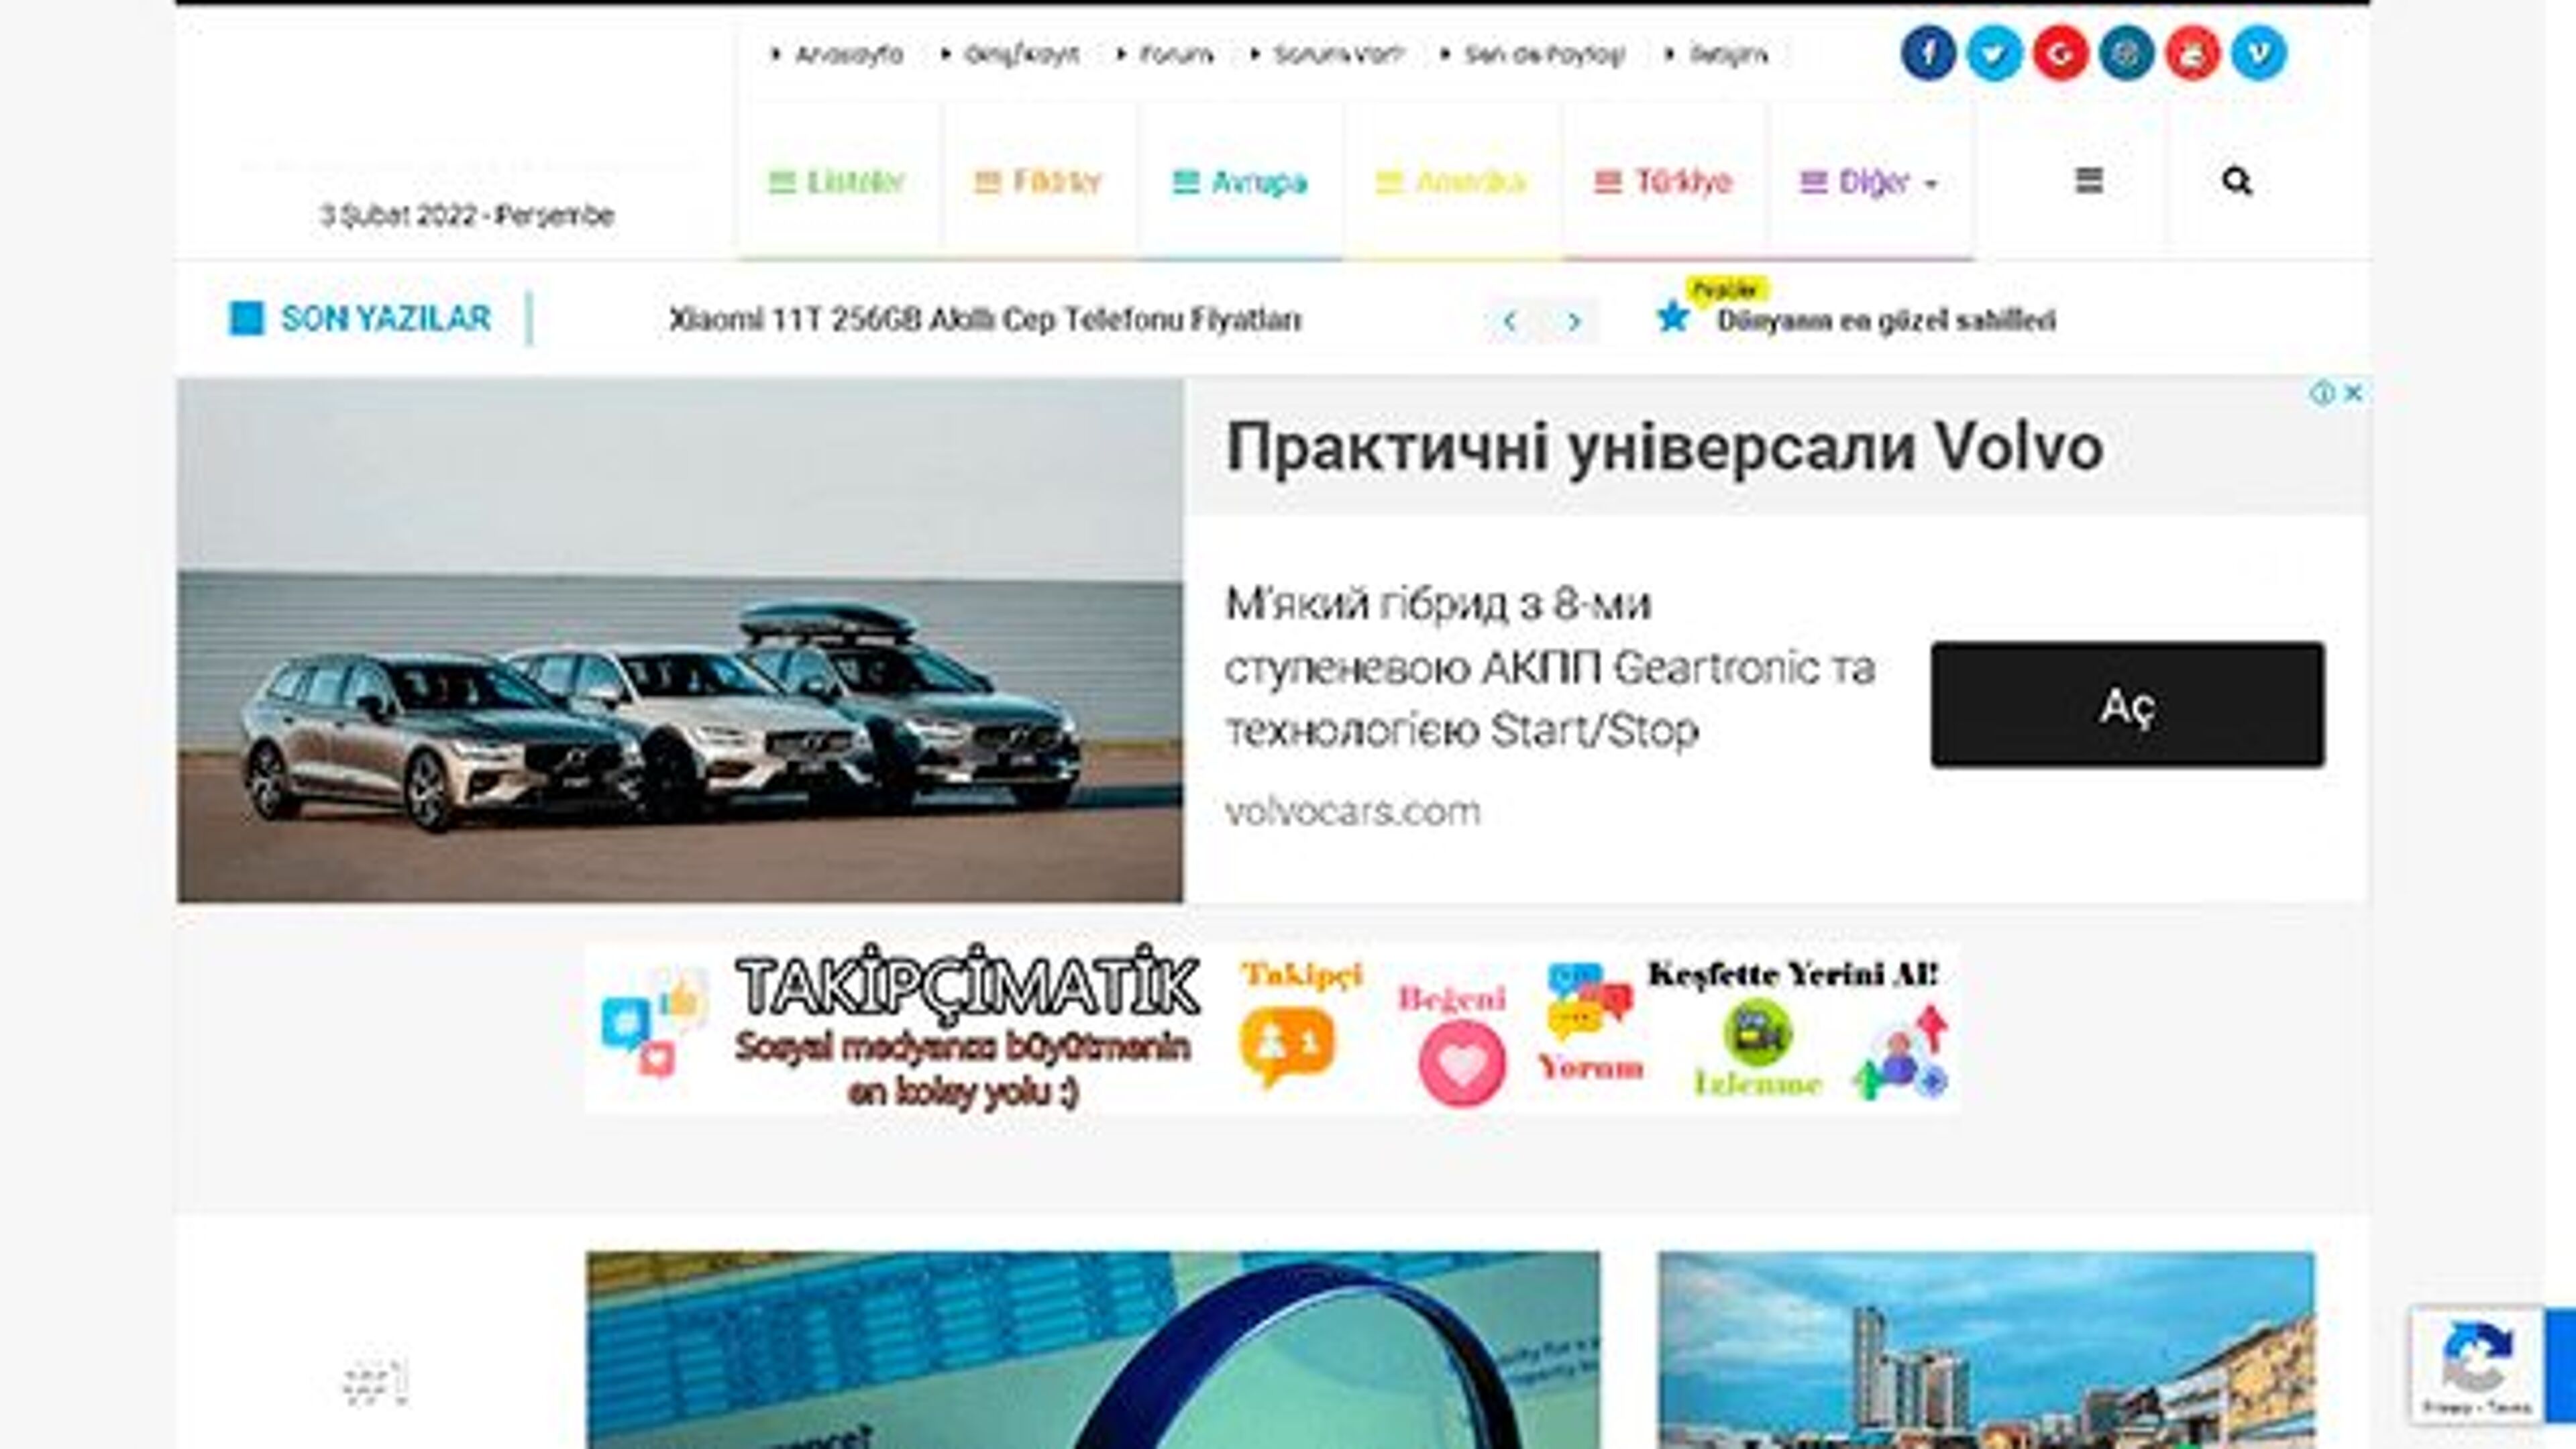This screenshot has width=2576, height=1449.
Task: Expand the Diğer dropdown menu
Action: coord(1868,182)
